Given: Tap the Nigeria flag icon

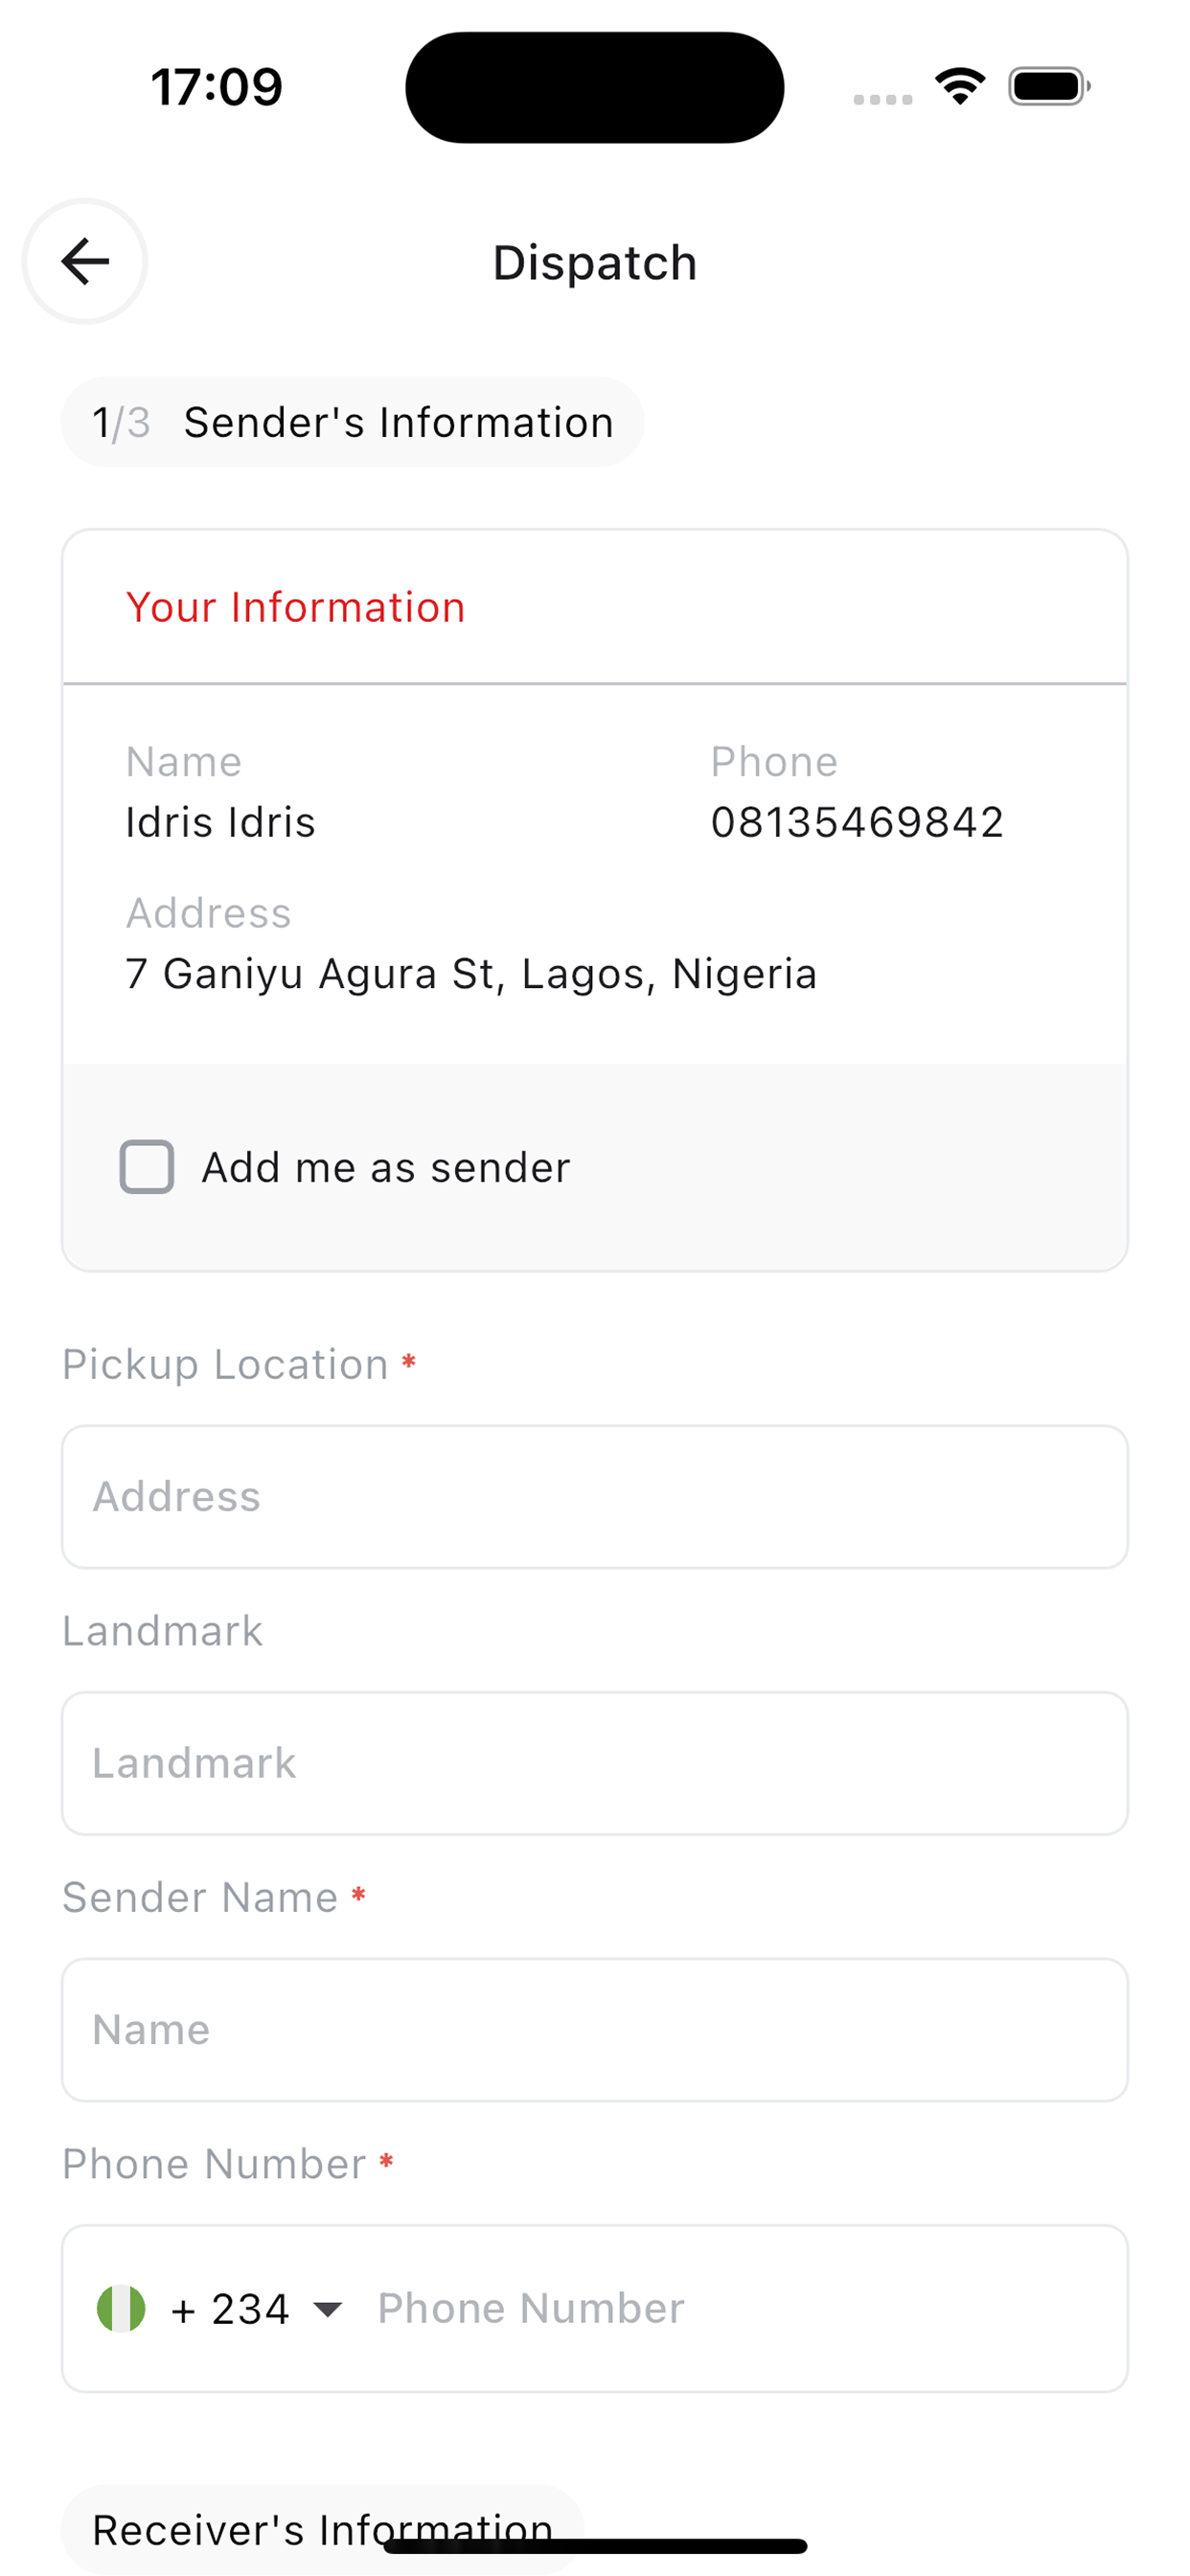Looking at the screenshot, I should (121, 2308).
